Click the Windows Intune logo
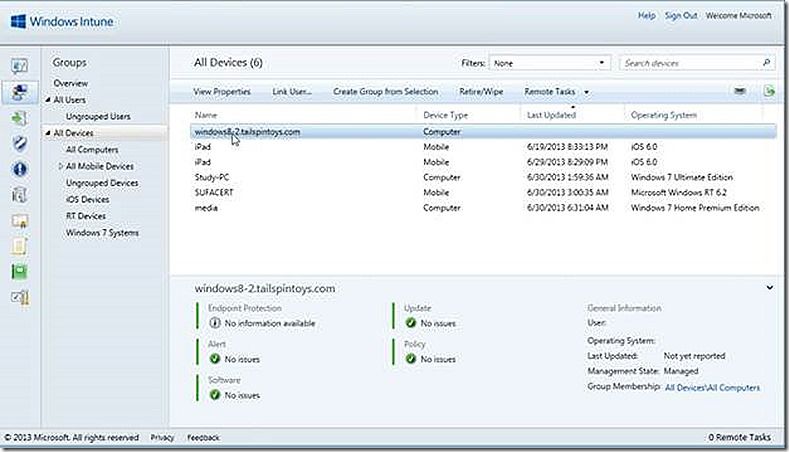Screen dimensions: 789x452 62,22
